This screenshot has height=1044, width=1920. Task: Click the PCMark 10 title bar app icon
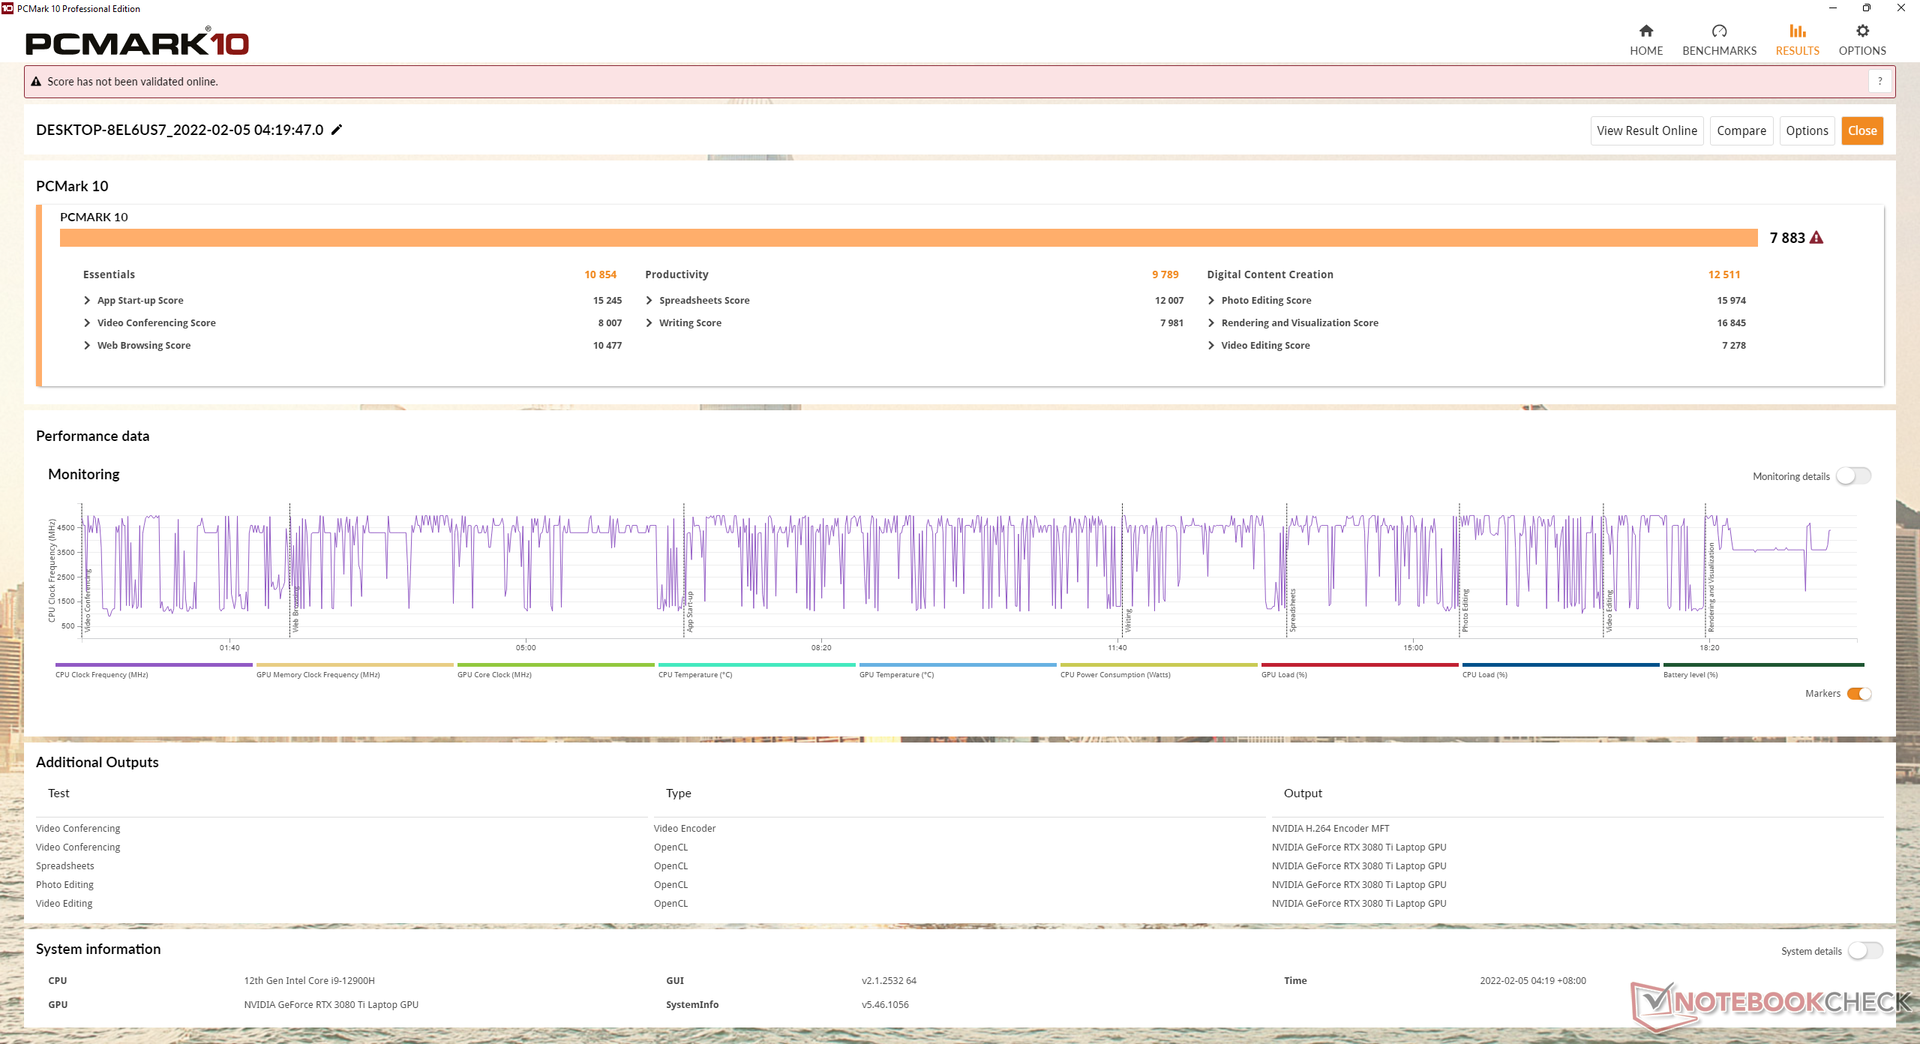coord(8,8)
